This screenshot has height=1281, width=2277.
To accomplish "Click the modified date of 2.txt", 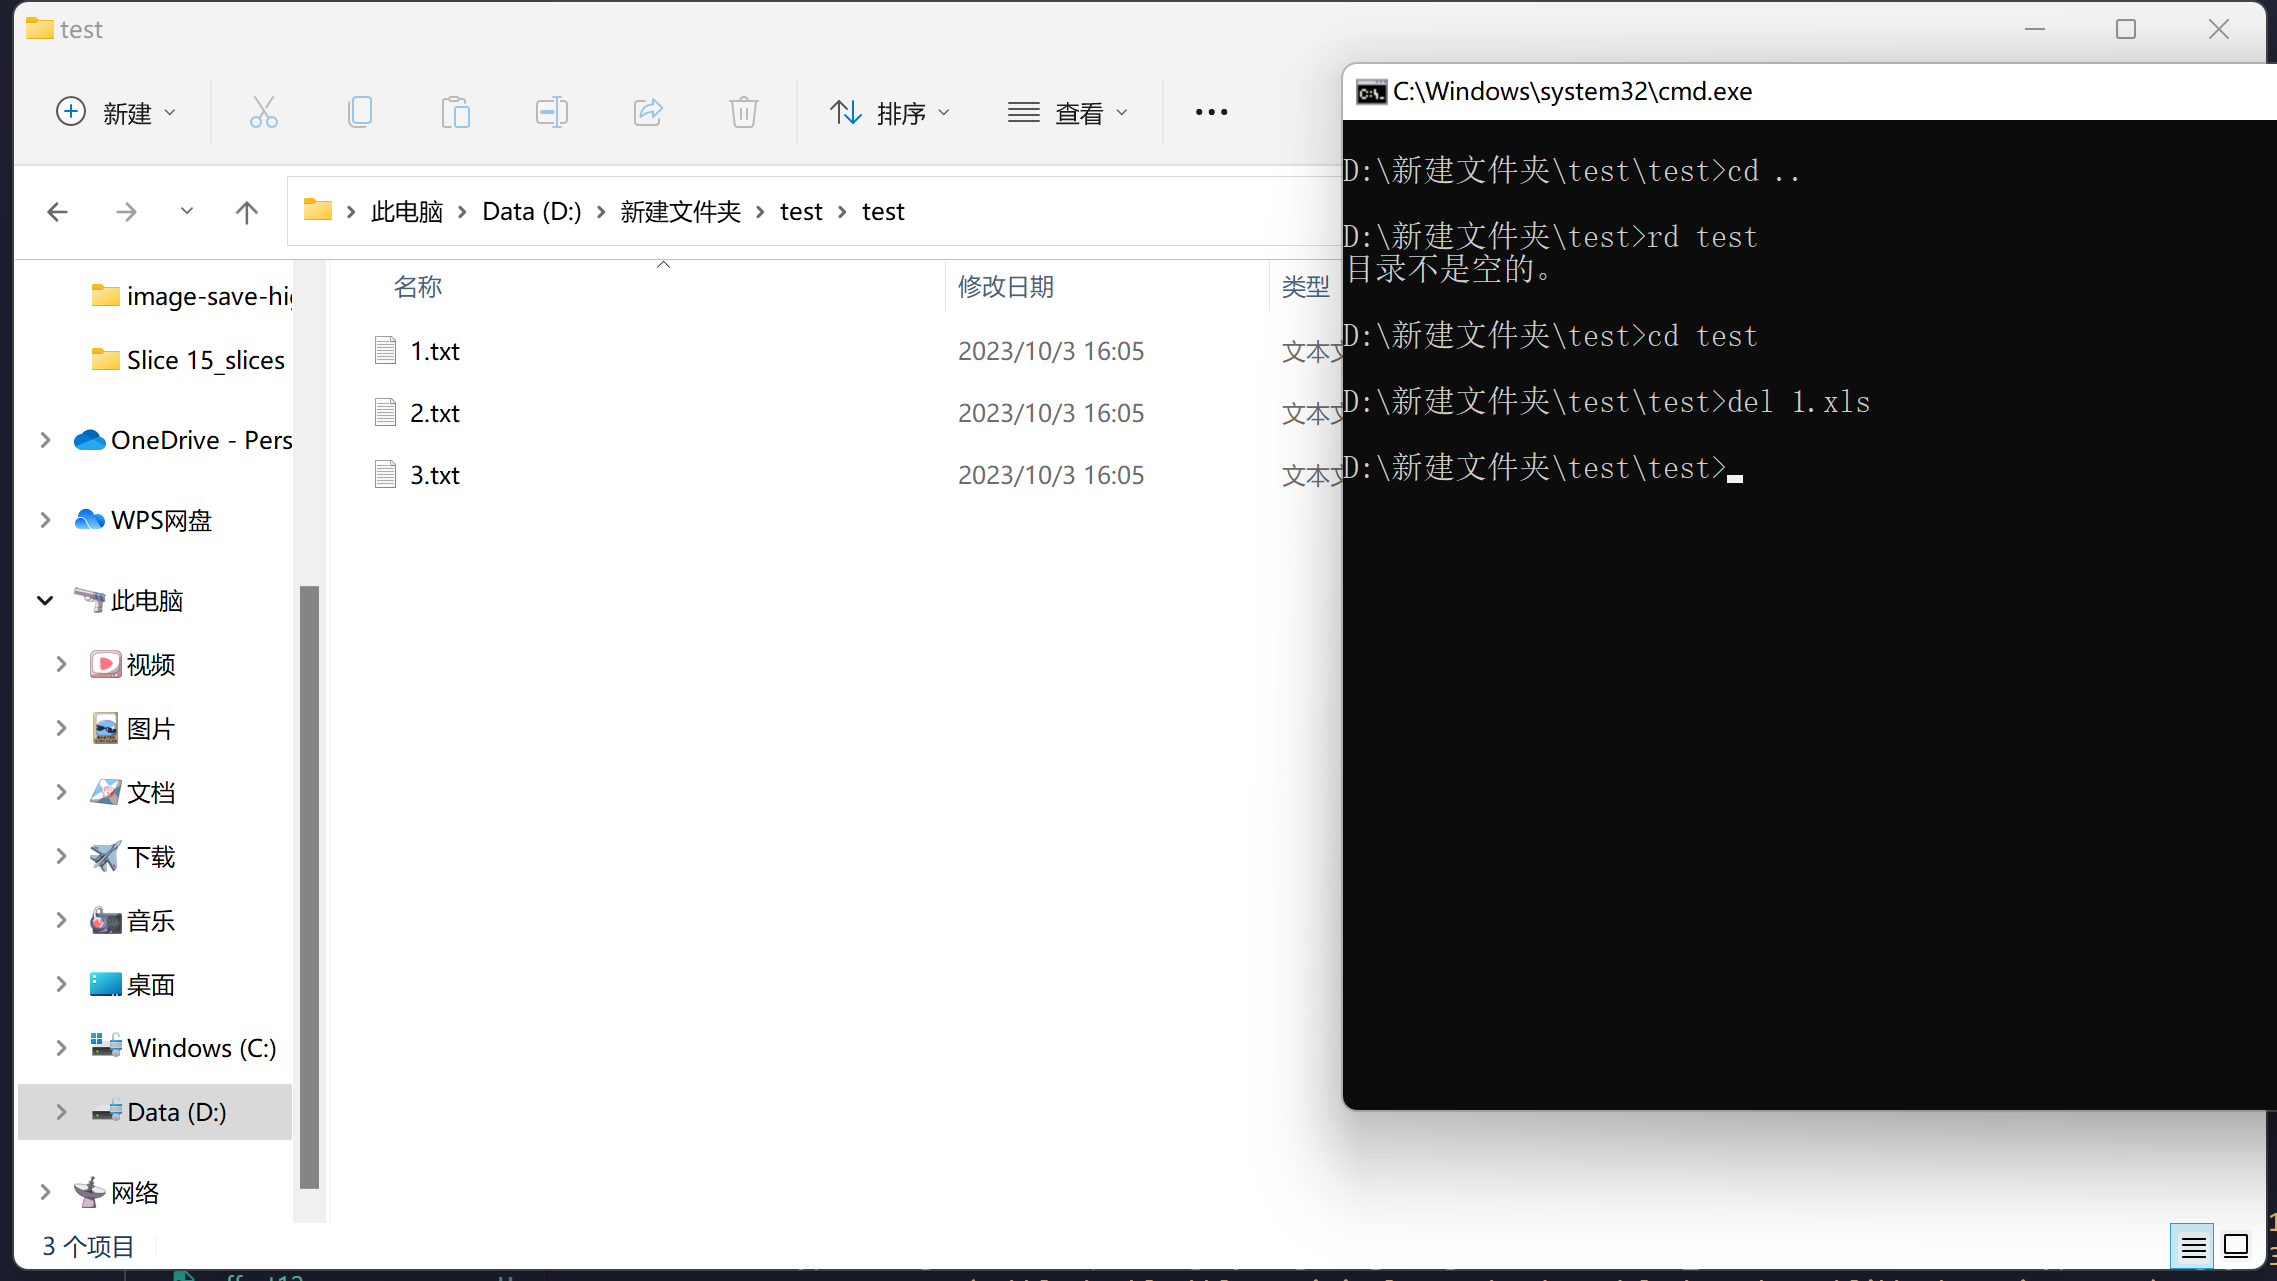I will point(1051,413).
